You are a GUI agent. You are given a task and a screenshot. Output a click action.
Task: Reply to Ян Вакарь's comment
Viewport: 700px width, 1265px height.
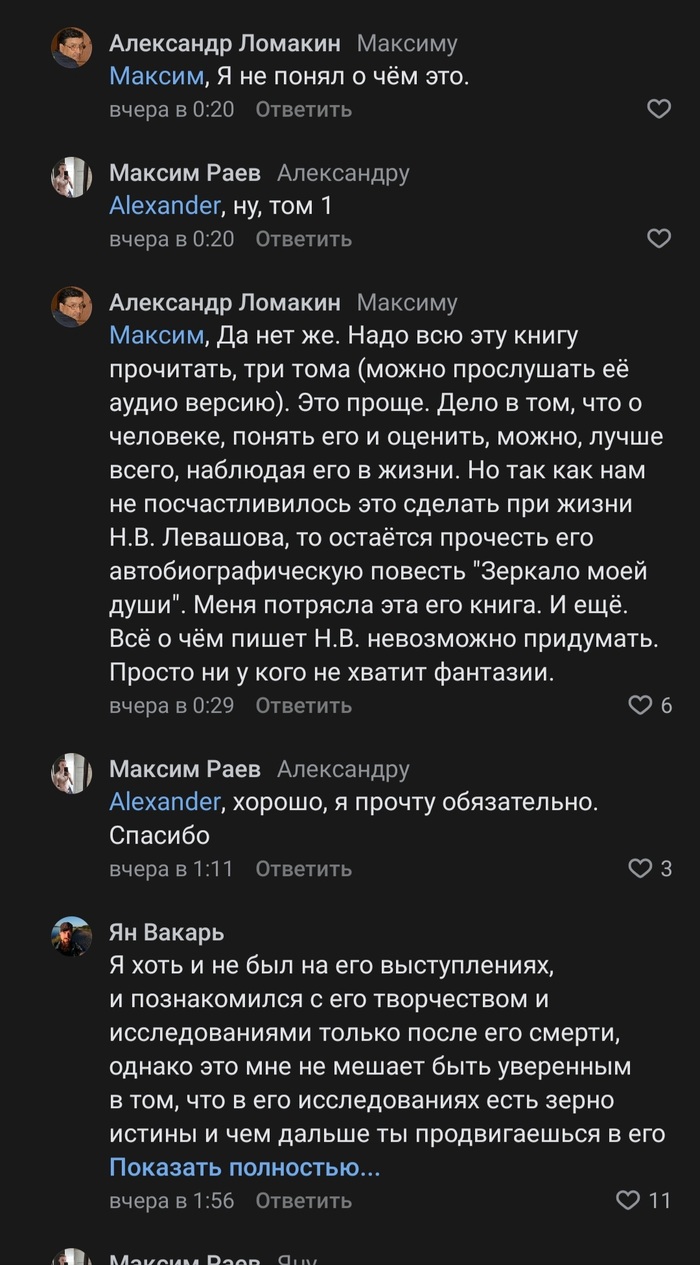[x=303, y=1200]
